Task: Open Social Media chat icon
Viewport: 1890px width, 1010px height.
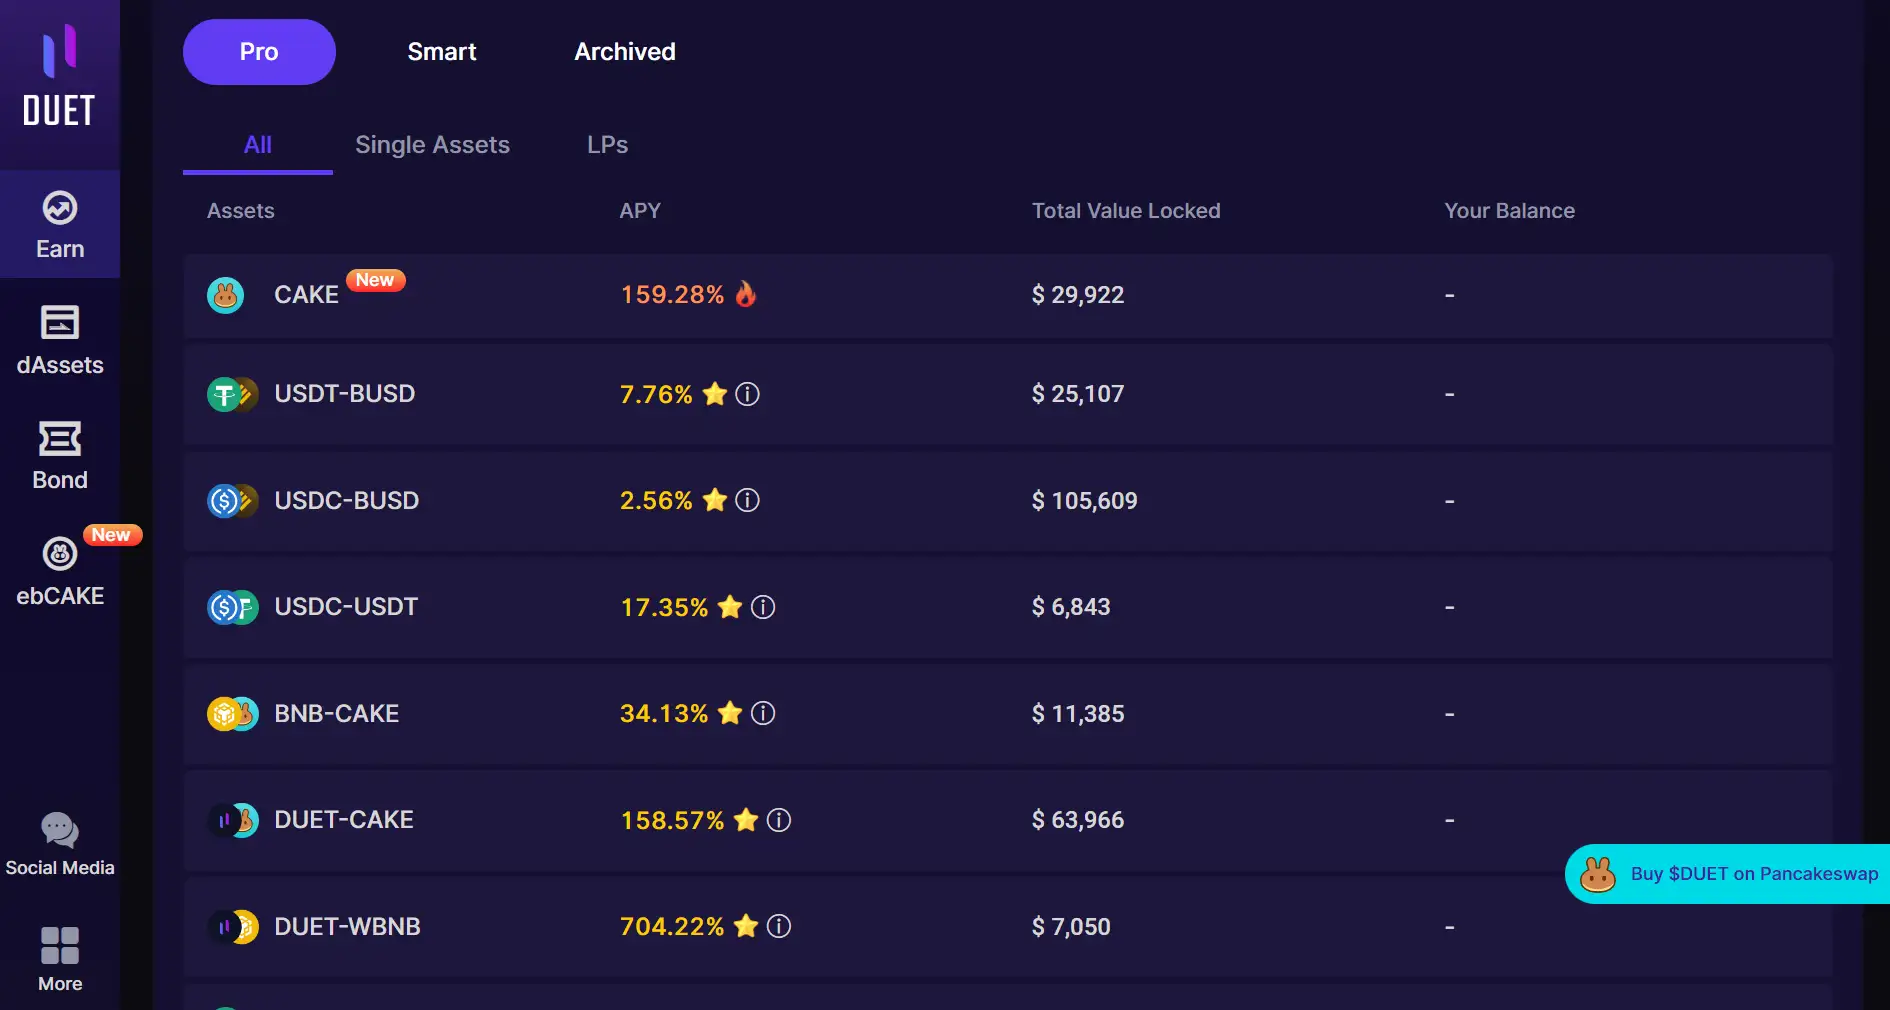Action: [x=60, y=830]
